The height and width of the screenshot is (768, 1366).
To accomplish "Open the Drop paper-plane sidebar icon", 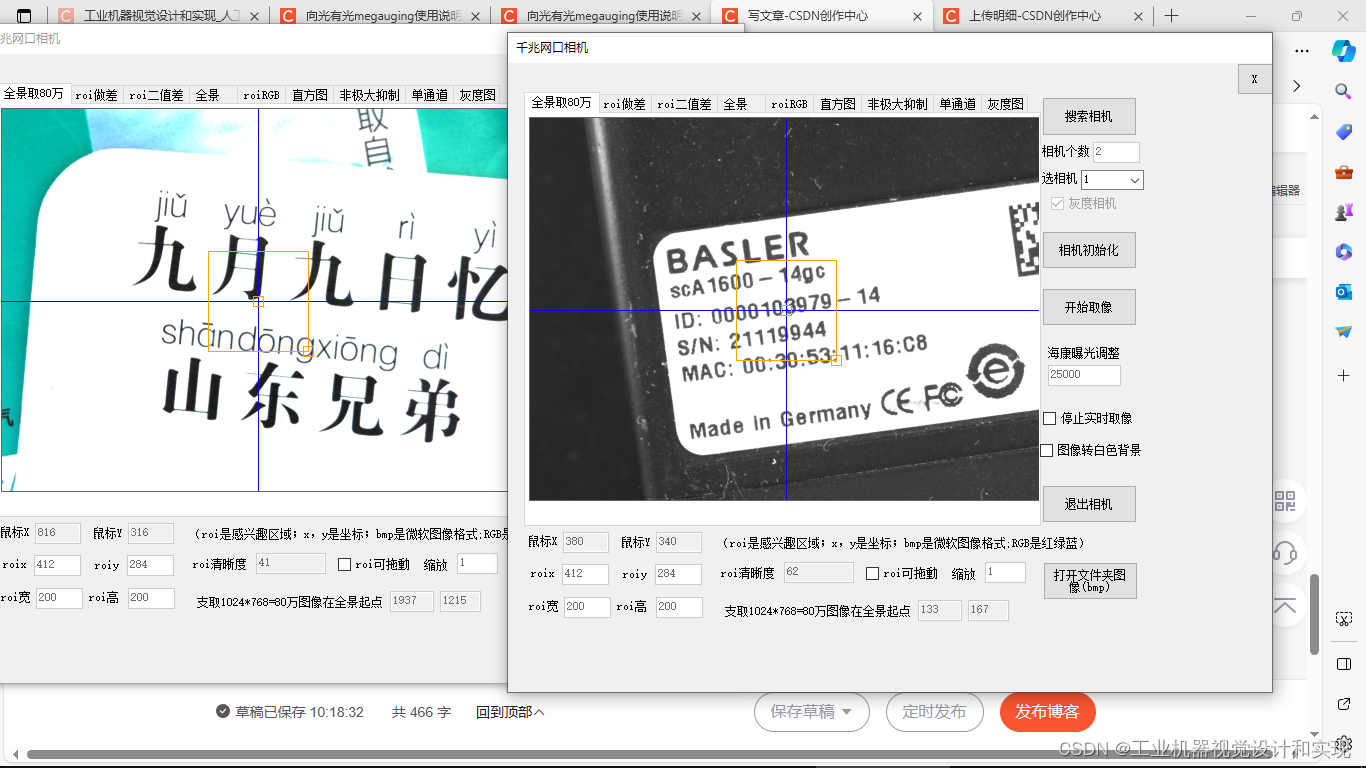I will tap(1343, 332).
